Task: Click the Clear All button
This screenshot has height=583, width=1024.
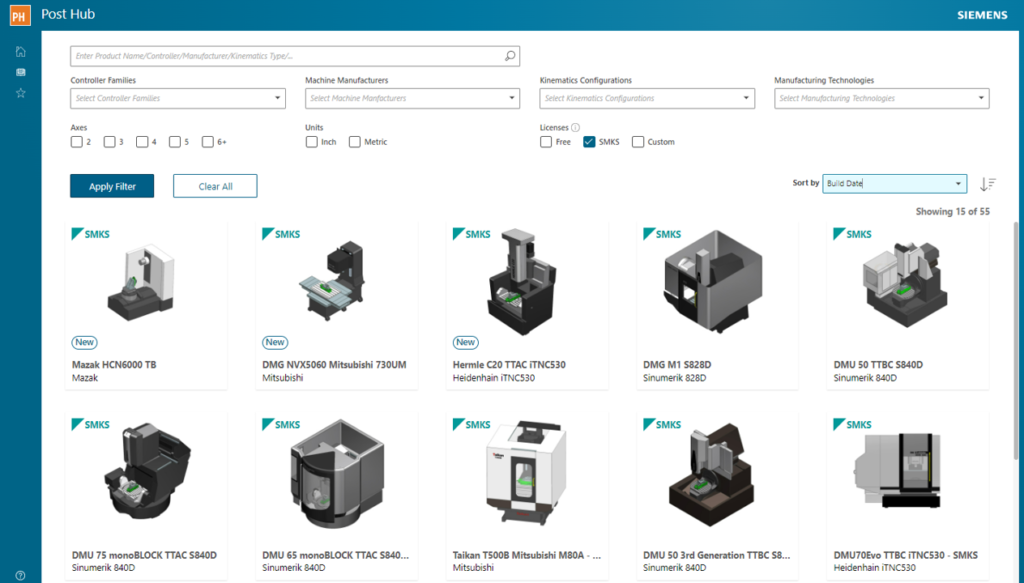Action: (215, 186)
